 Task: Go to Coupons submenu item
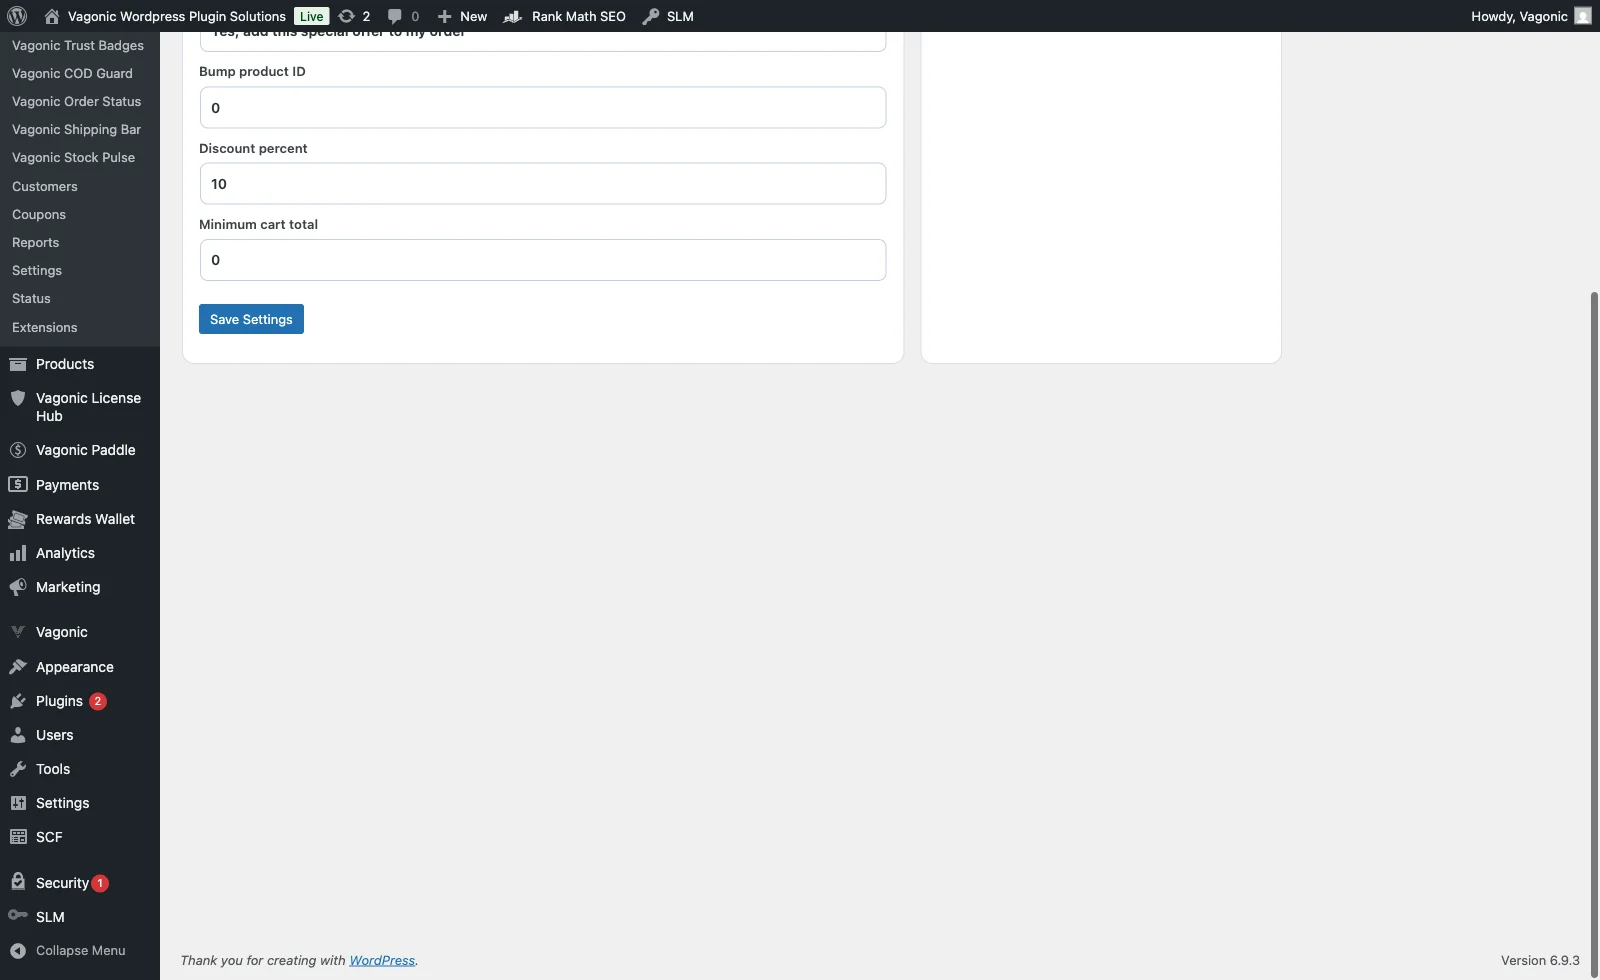tap(39, 214)
